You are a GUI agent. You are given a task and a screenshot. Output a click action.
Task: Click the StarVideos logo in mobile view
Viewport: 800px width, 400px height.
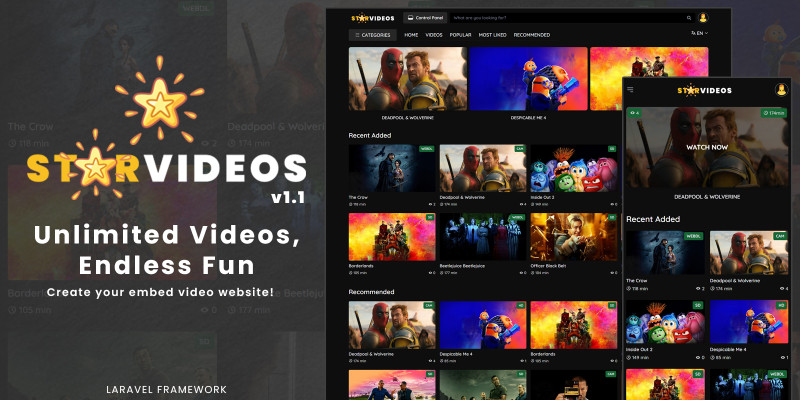[x=705, y=90]
